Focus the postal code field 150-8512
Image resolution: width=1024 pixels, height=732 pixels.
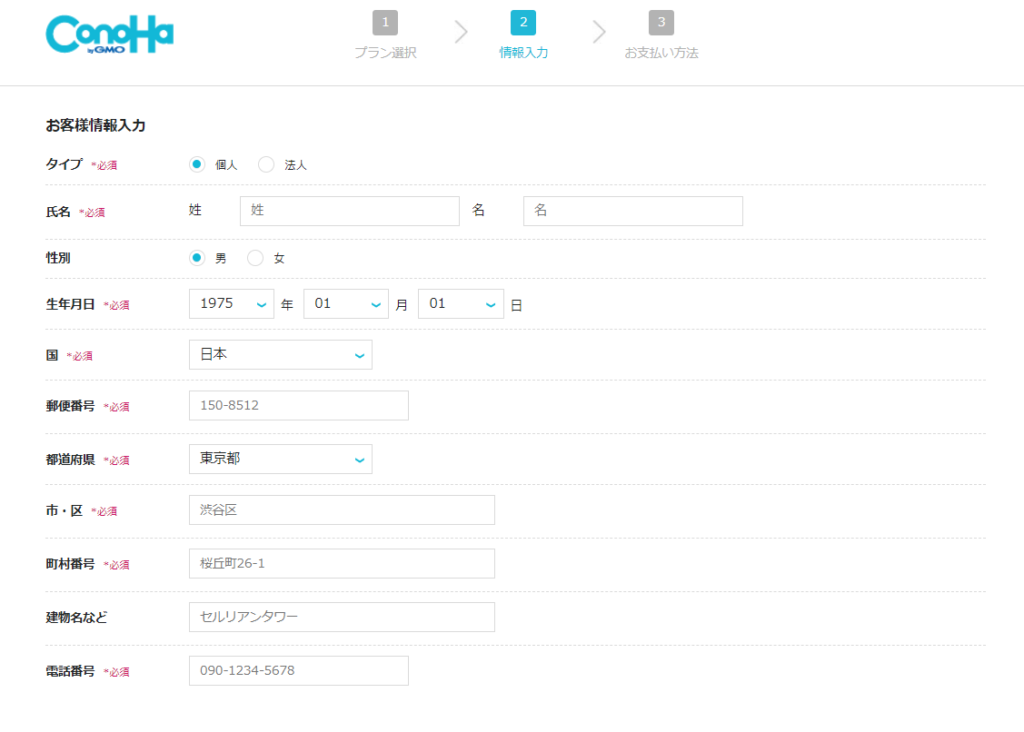pos(298,406)
